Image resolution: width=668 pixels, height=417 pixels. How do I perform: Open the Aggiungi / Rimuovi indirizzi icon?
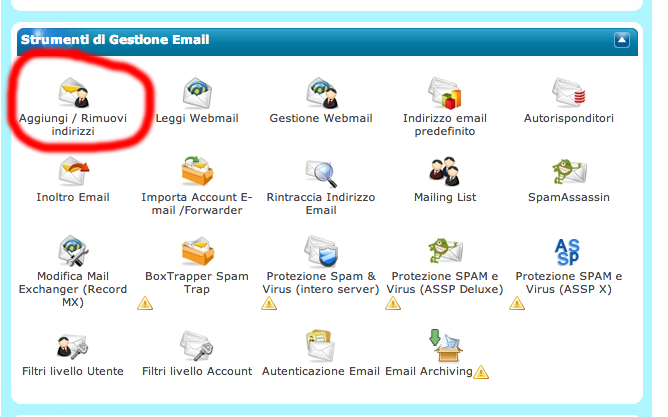click(x=73, y=93)
